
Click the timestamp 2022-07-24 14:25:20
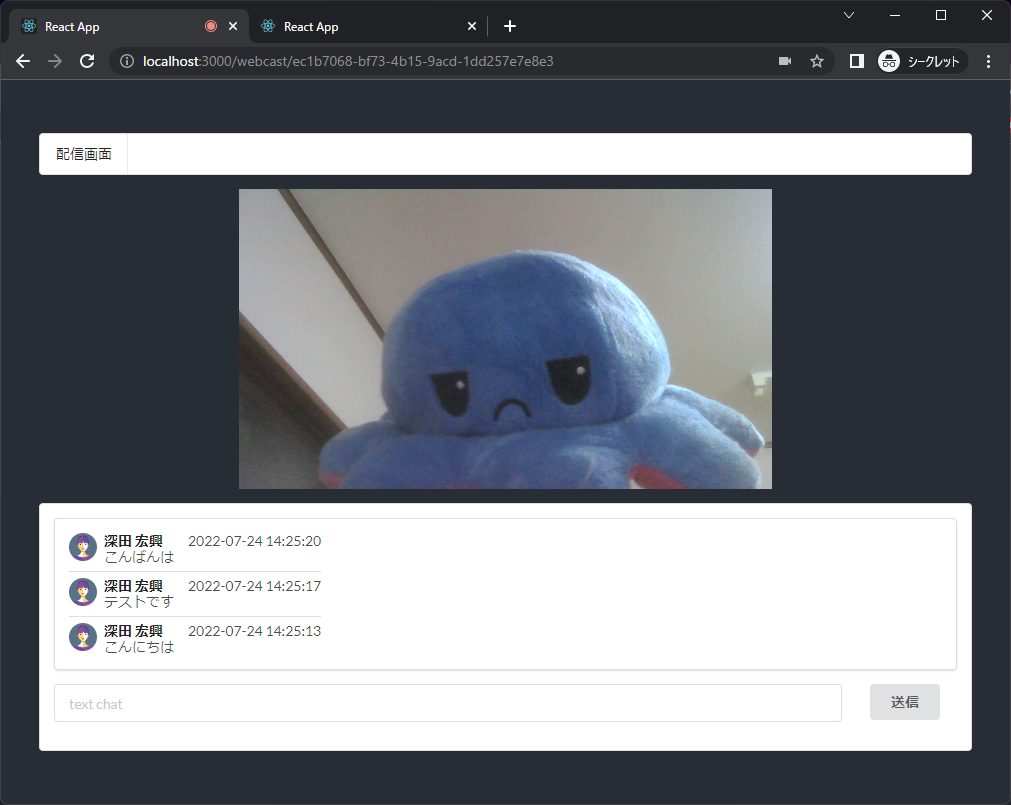click(x=255, y=541)
